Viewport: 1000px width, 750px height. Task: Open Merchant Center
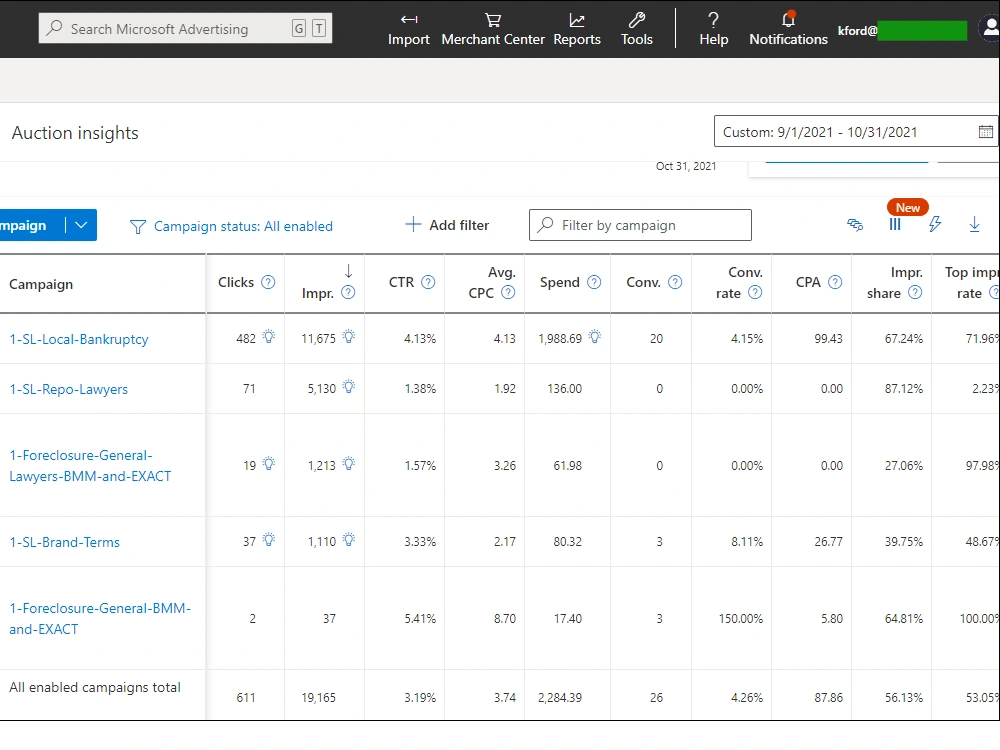493,29
